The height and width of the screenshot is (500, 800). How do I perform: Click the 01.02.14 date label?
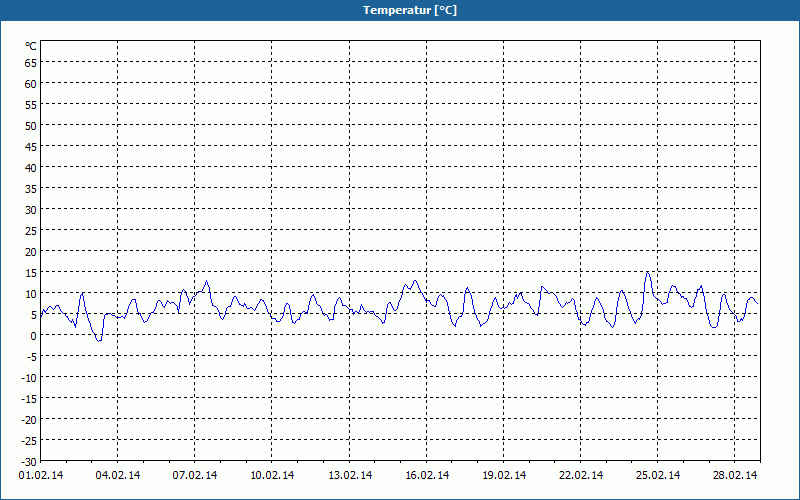(x=41, y=476)
